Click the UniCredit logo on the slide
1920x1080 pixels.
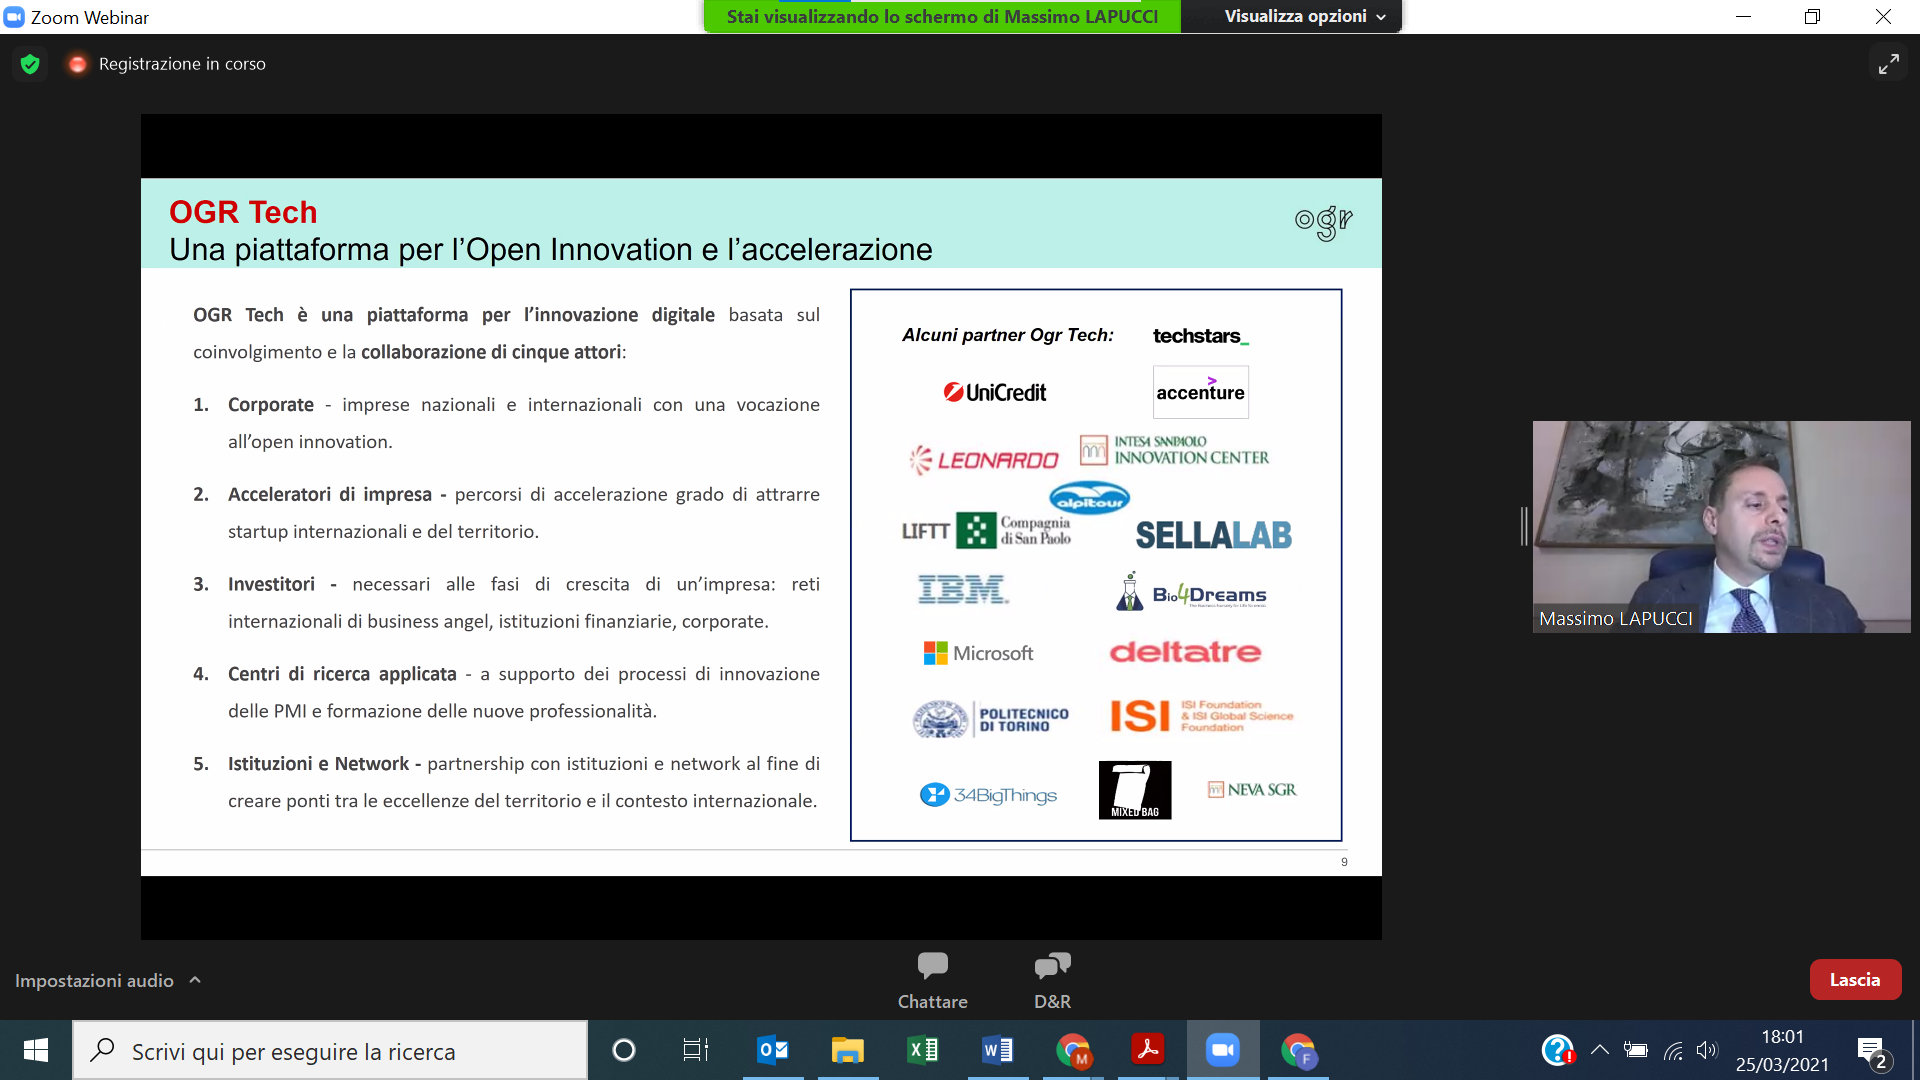pyautogui.click(x=995, y=392)
